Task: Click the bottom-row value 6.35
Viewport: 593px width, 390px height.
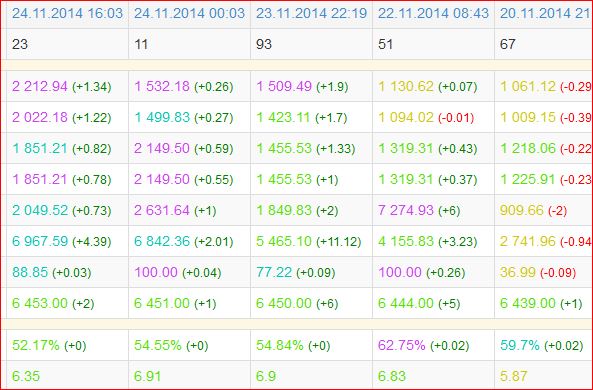Action: pyautogui.click(x=26, y=376)
